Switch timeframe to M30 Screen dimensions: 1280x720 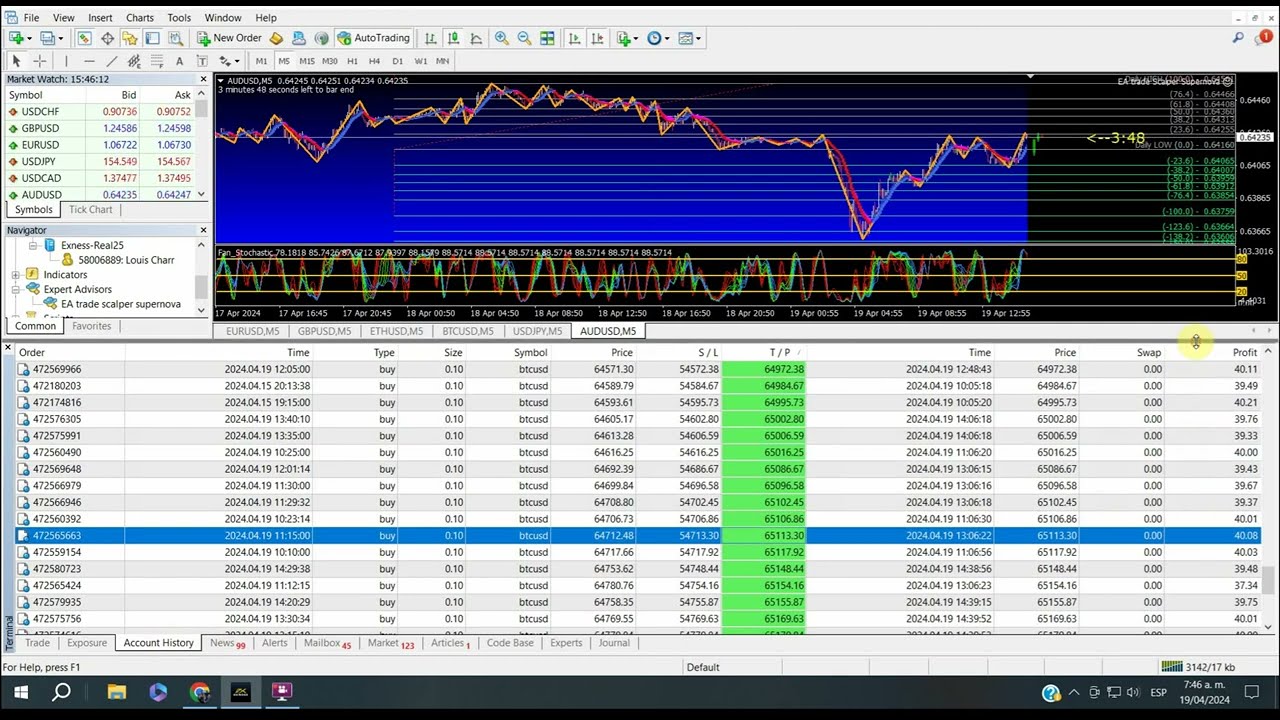coord(330,61)
